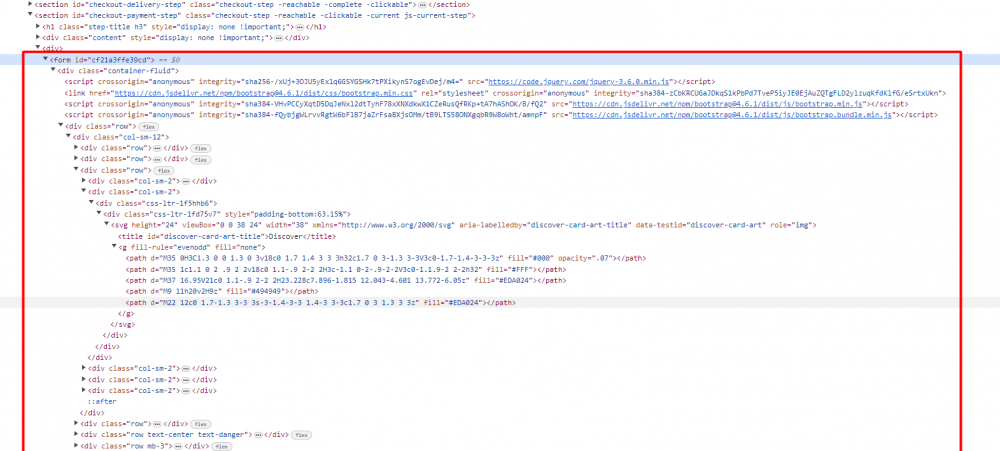The image size is (1000, 451).
Task: Click ellipsis in row mb-3 div
Action: click(178, 446)
